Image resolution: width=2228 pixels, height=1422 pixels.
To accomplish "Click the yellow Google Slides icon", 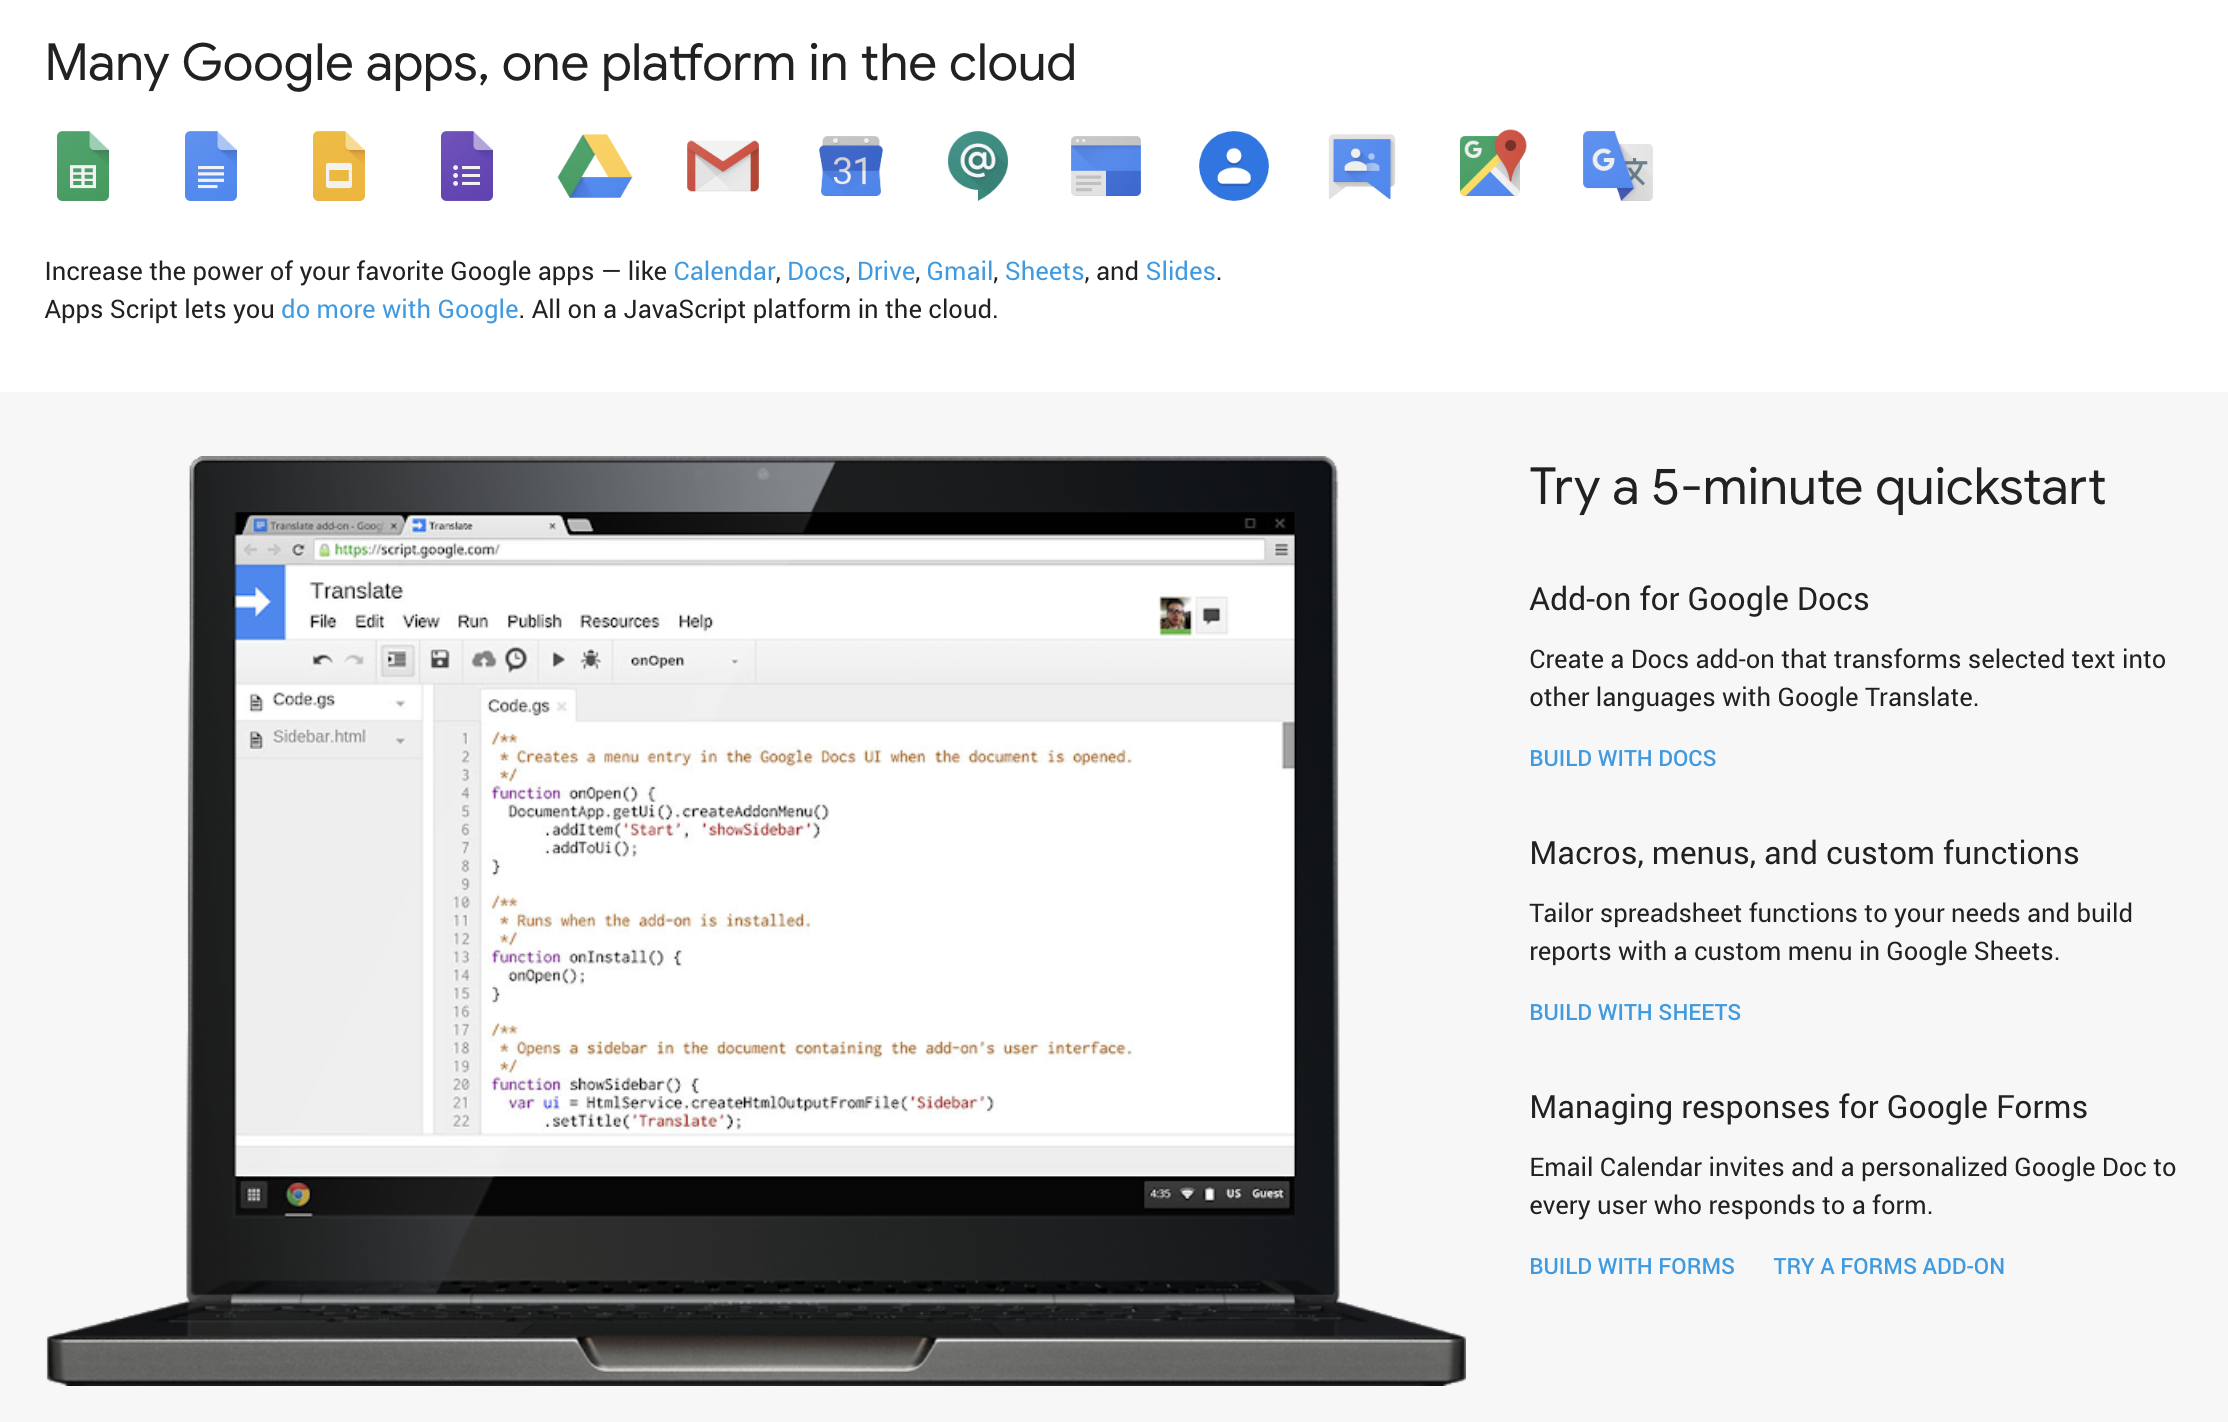I will pyautogui.click(x=338, y=166).
